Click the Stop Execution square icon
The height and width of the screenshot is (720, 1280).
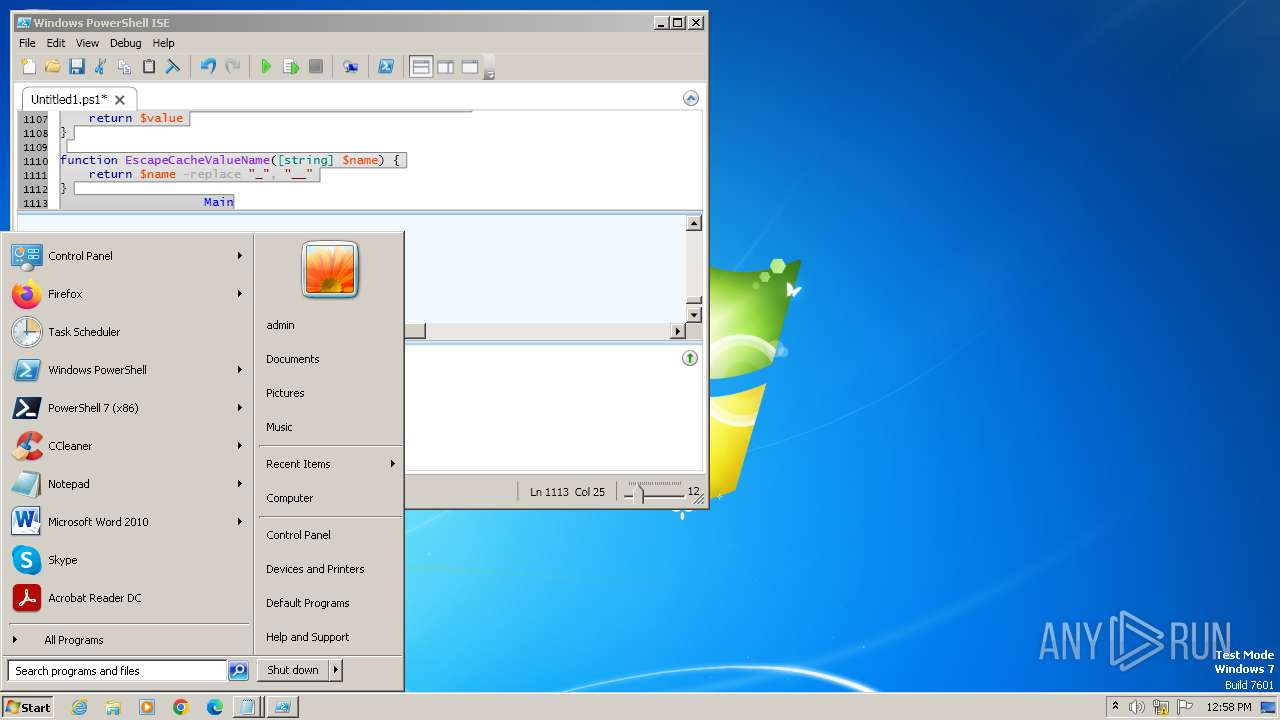[315, 67]
